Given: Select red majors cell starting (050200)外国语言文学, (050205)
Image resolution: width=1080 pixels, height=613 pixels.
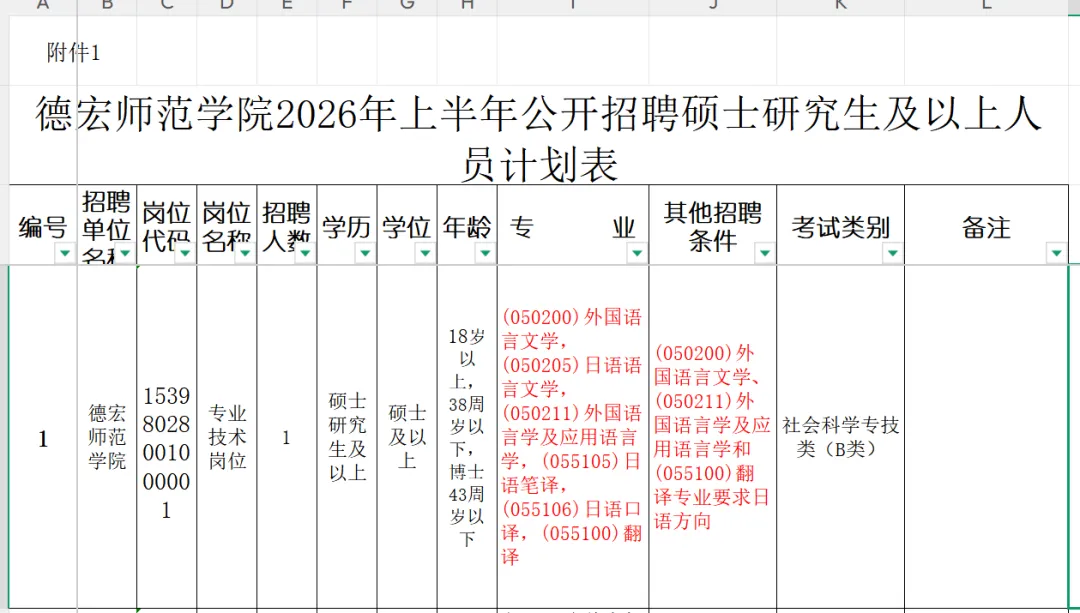Looking at the screenshot, I should (x=572, y=437).
